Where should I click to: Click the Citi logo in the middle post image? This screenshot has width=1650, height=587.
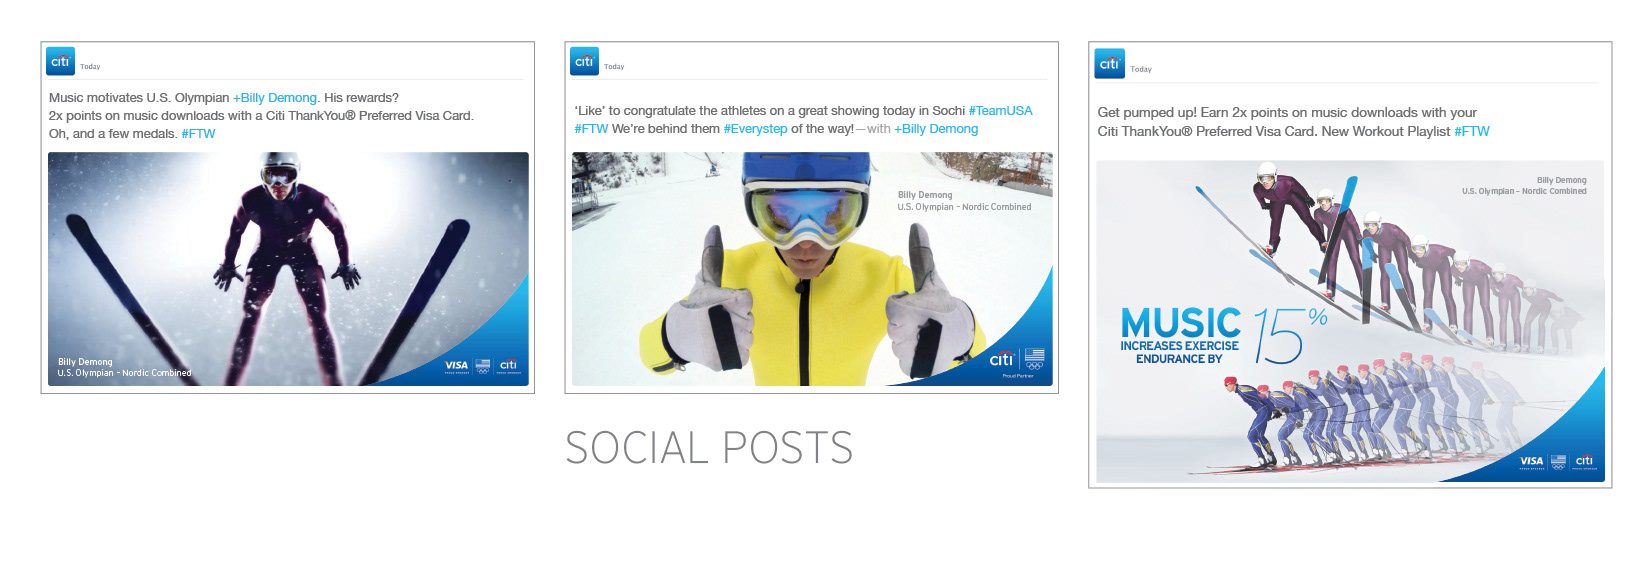tap(1002, 359)
